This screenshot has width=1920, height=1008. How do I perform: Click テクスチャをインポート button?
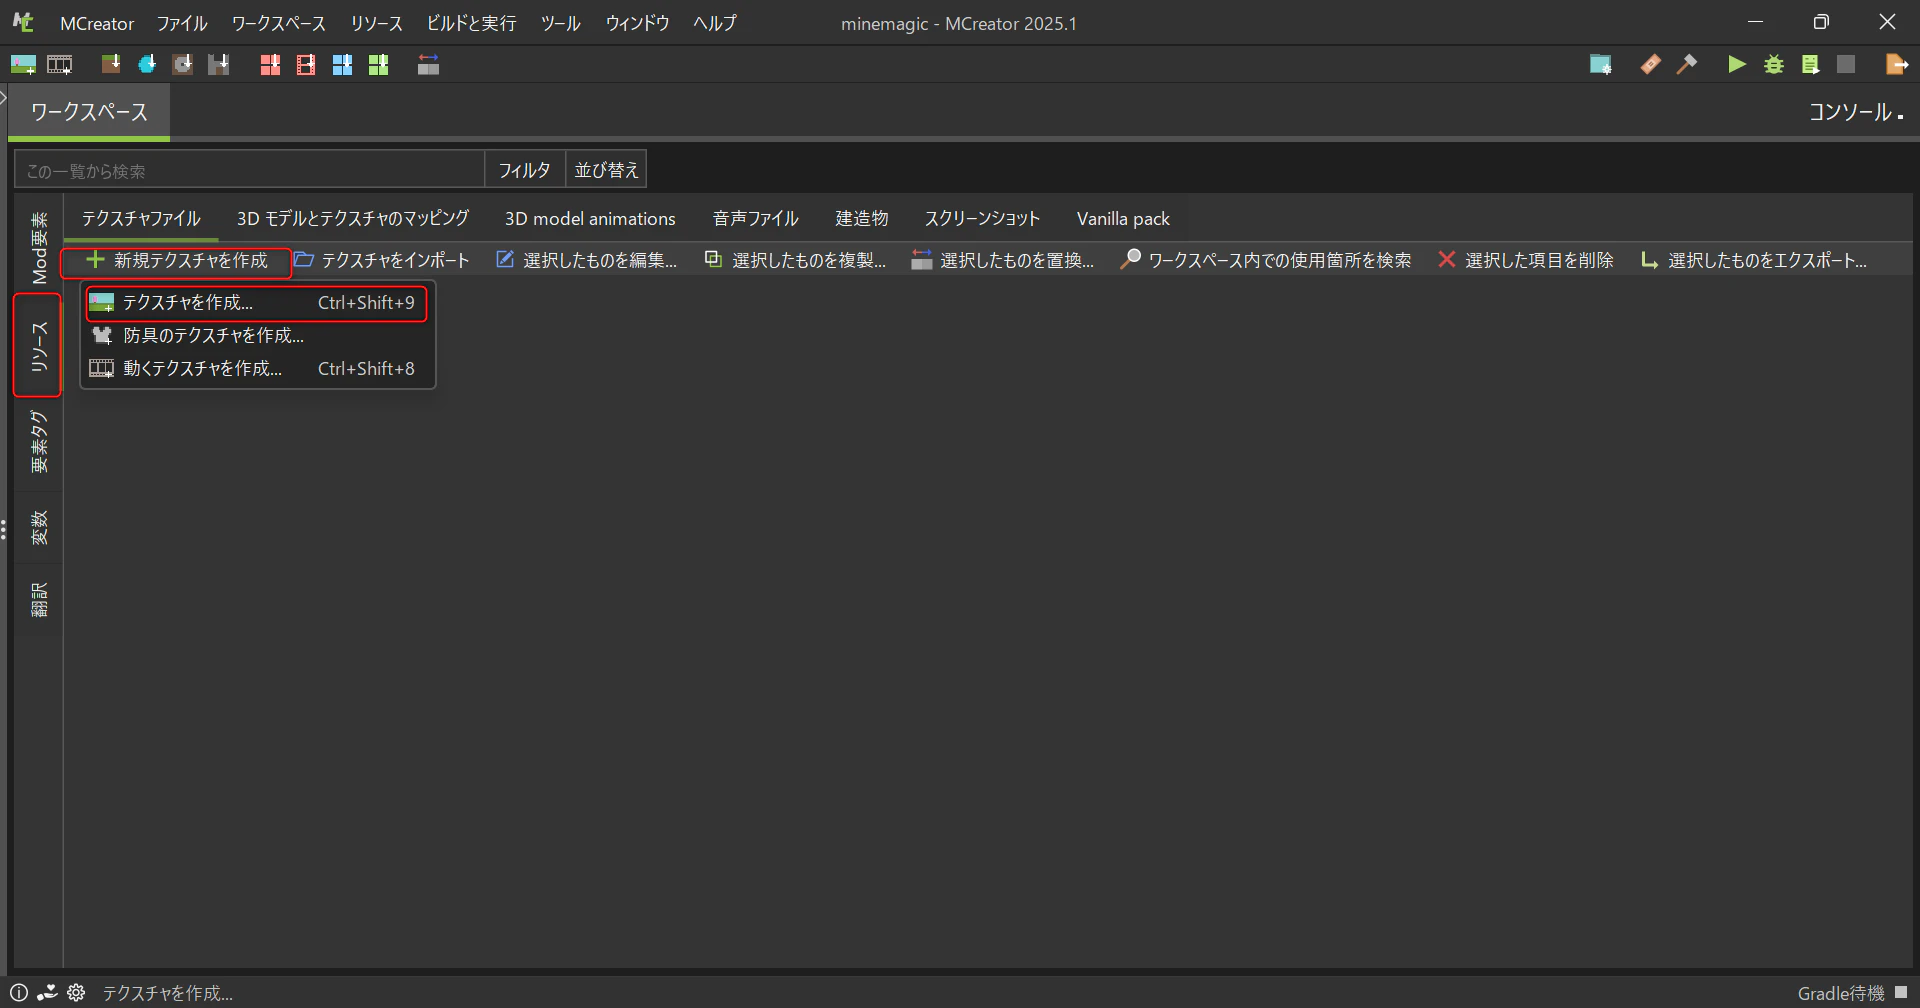(x=382, y=261)
